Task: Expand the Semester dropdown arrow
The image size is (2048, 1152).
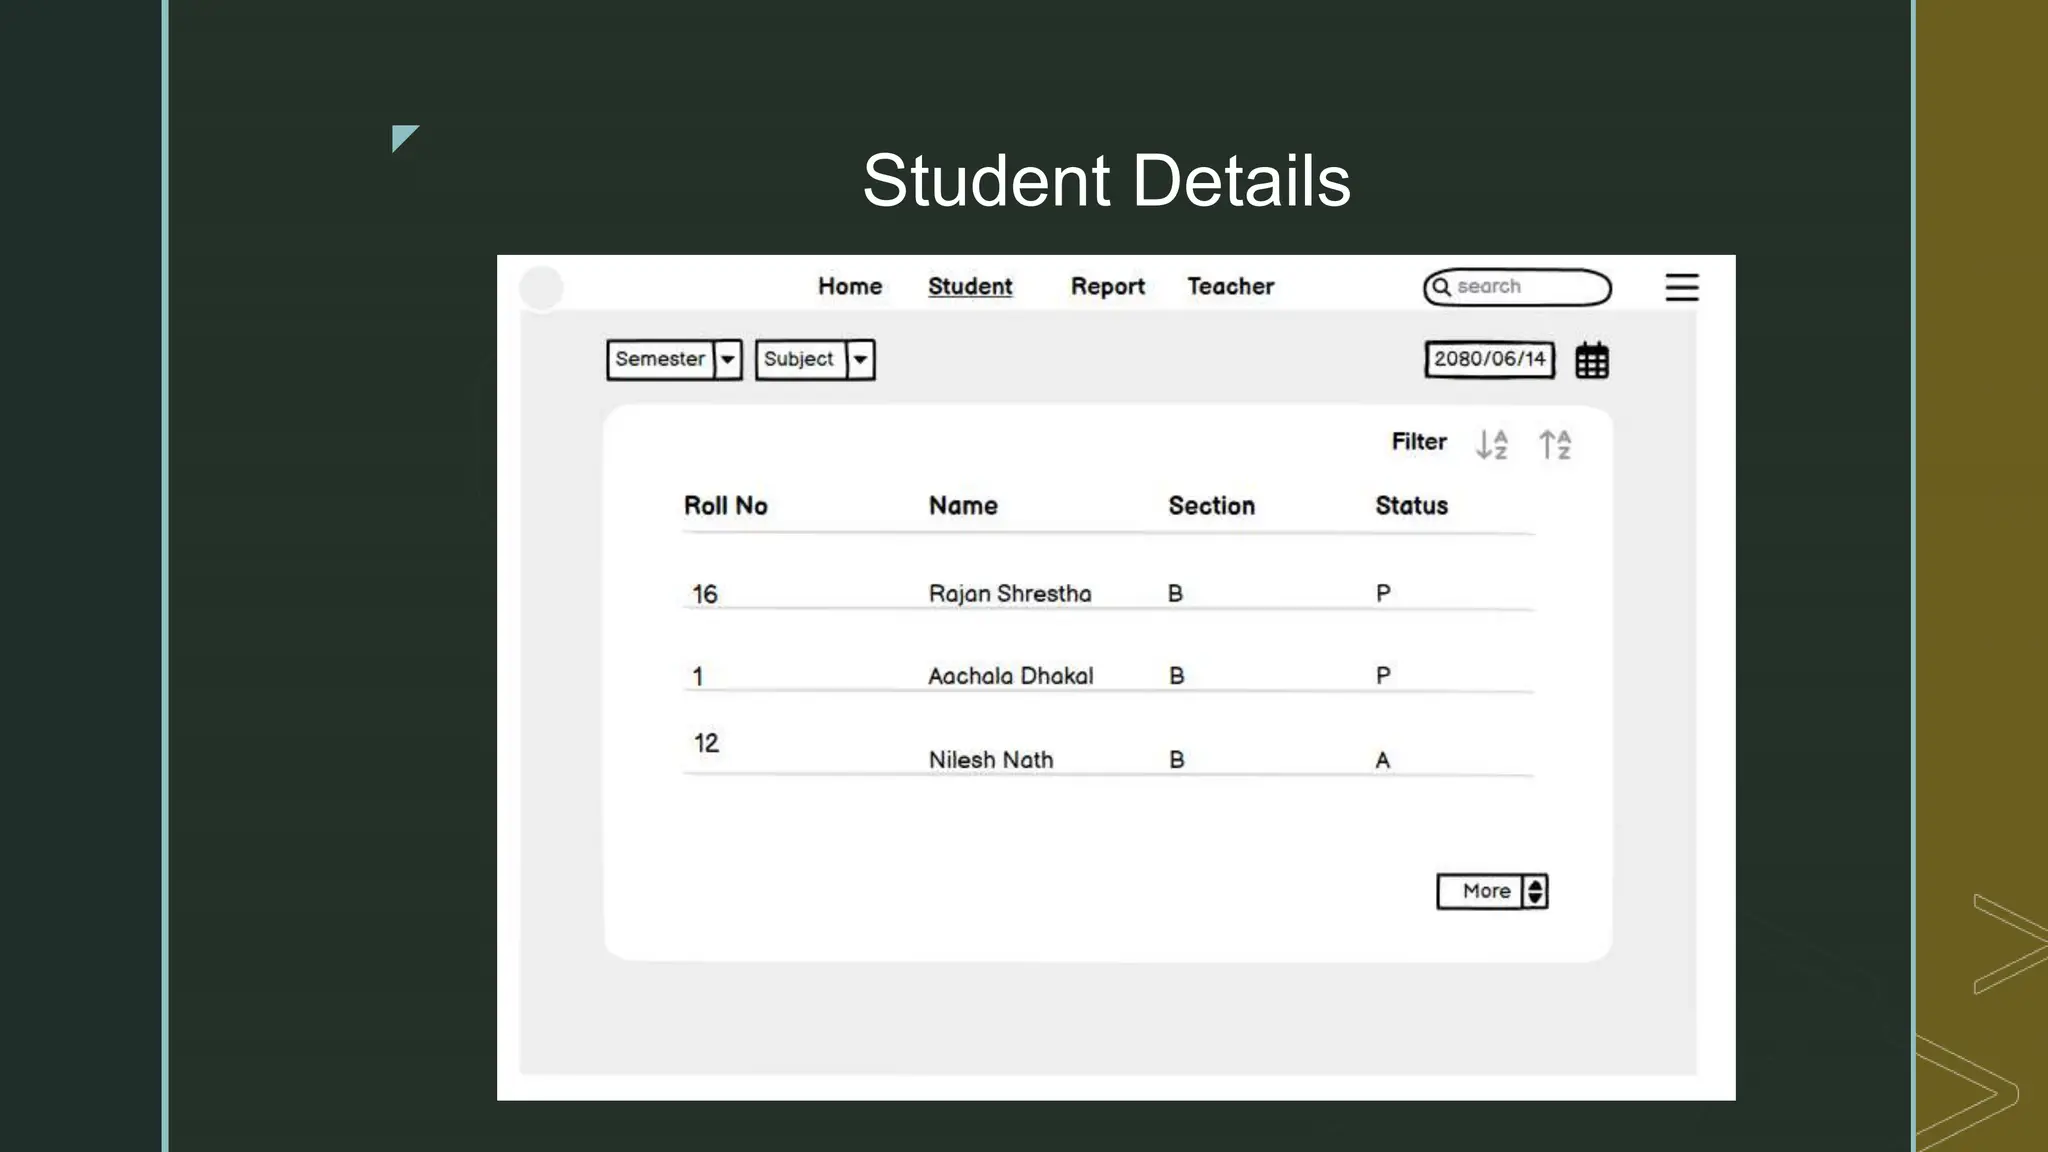Action: point(728,359)
